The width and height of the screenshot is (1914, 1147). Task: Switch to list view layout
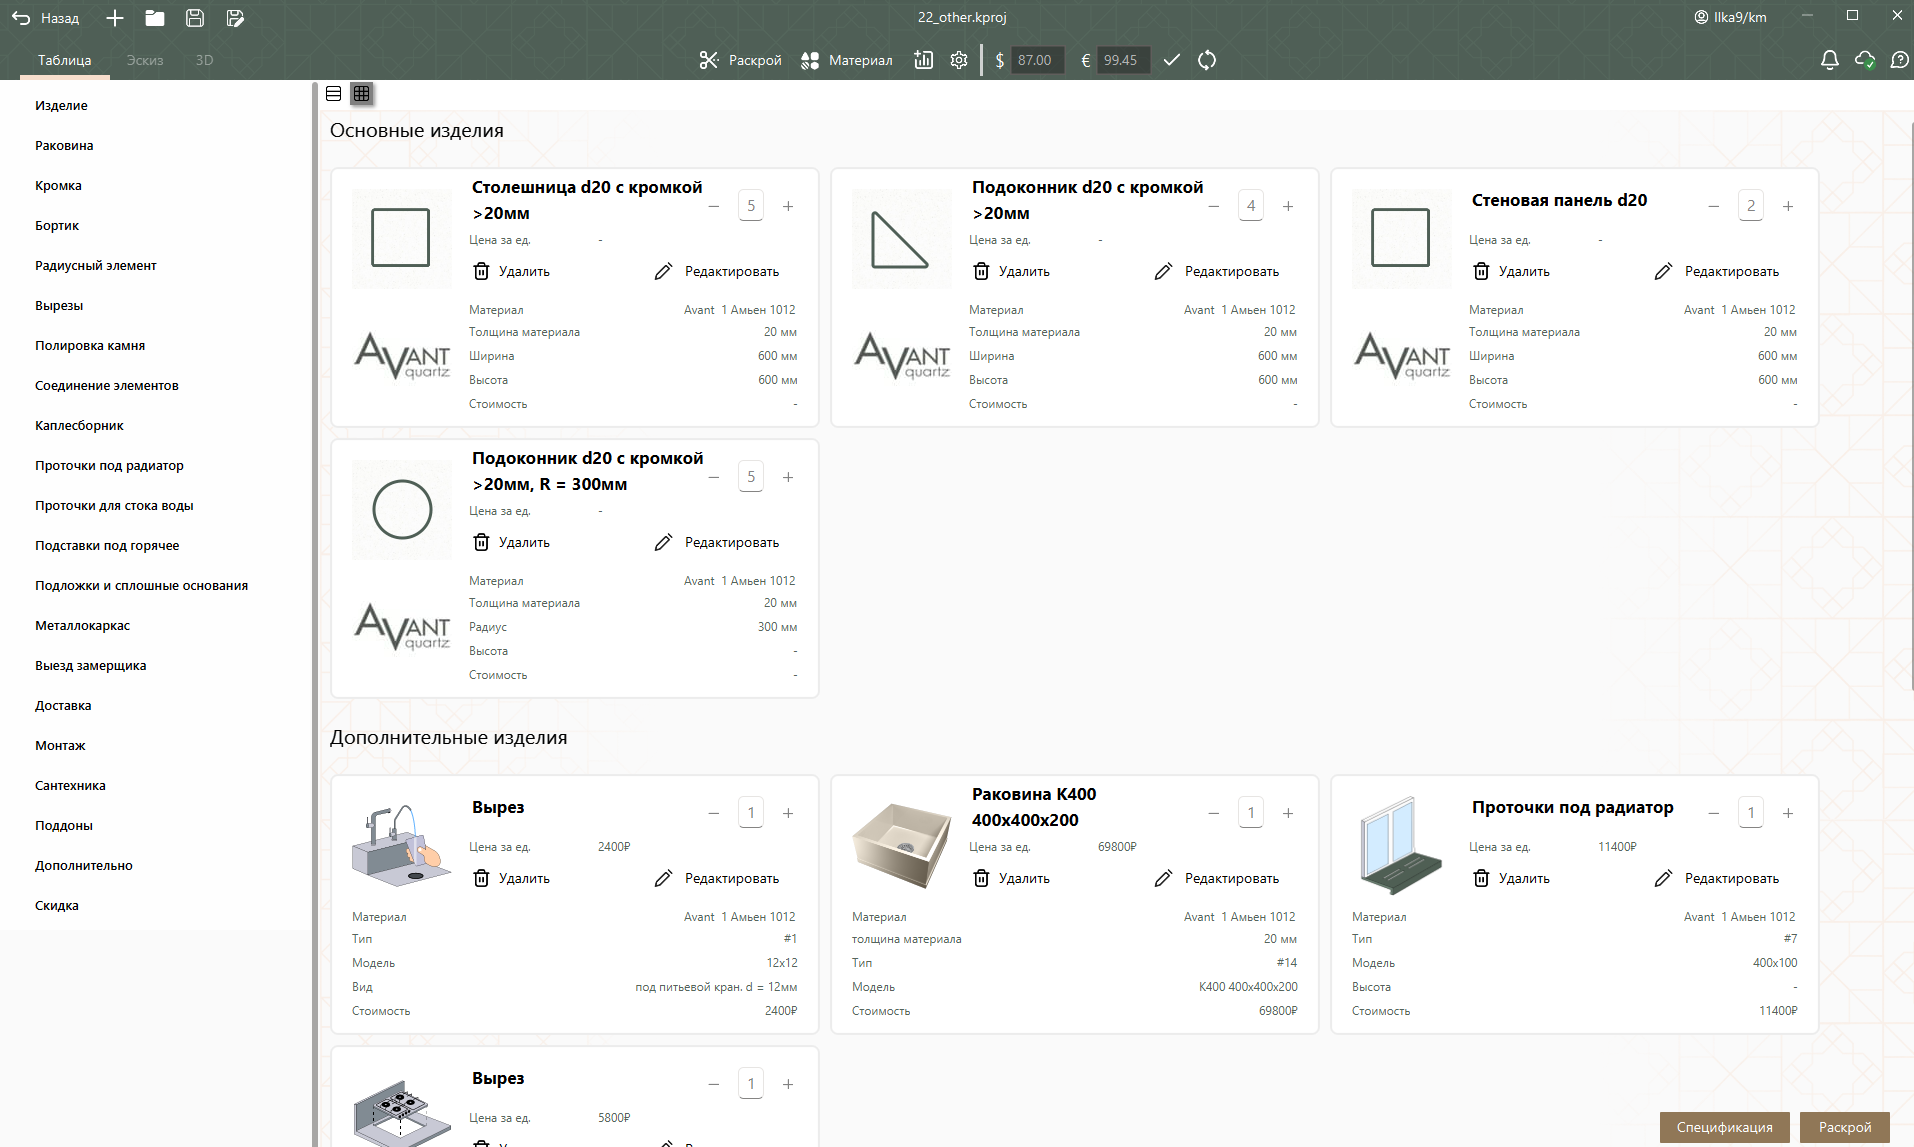[334, 93]
